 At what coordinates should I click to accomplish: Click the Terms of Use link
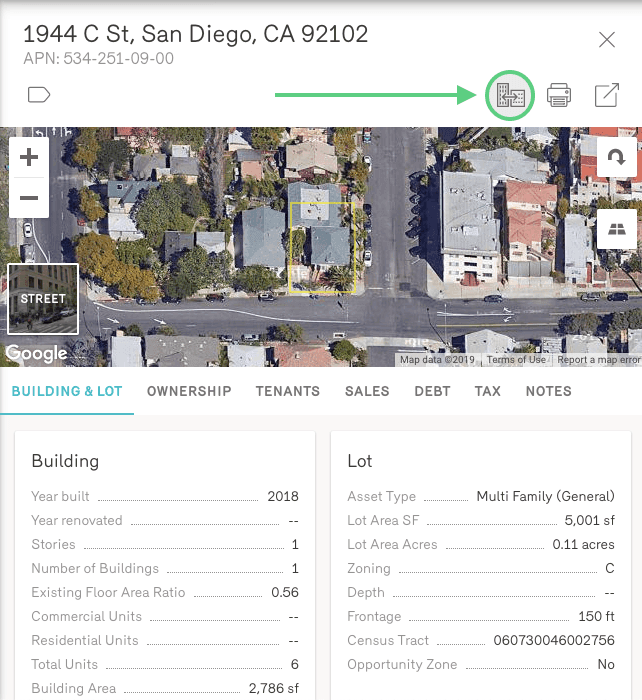517,360
